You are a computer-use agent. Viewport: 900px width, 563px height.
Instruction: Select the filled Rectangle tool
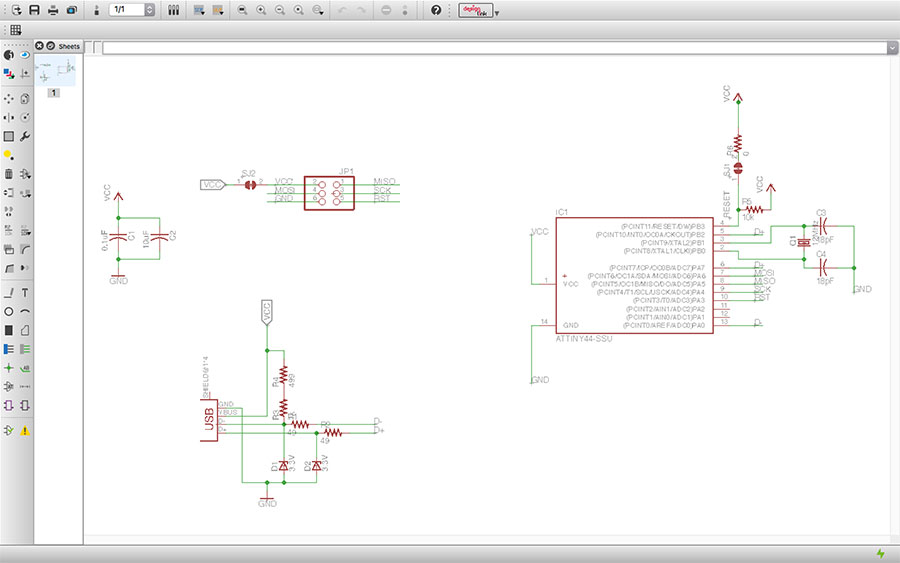(x=9, y=330)
